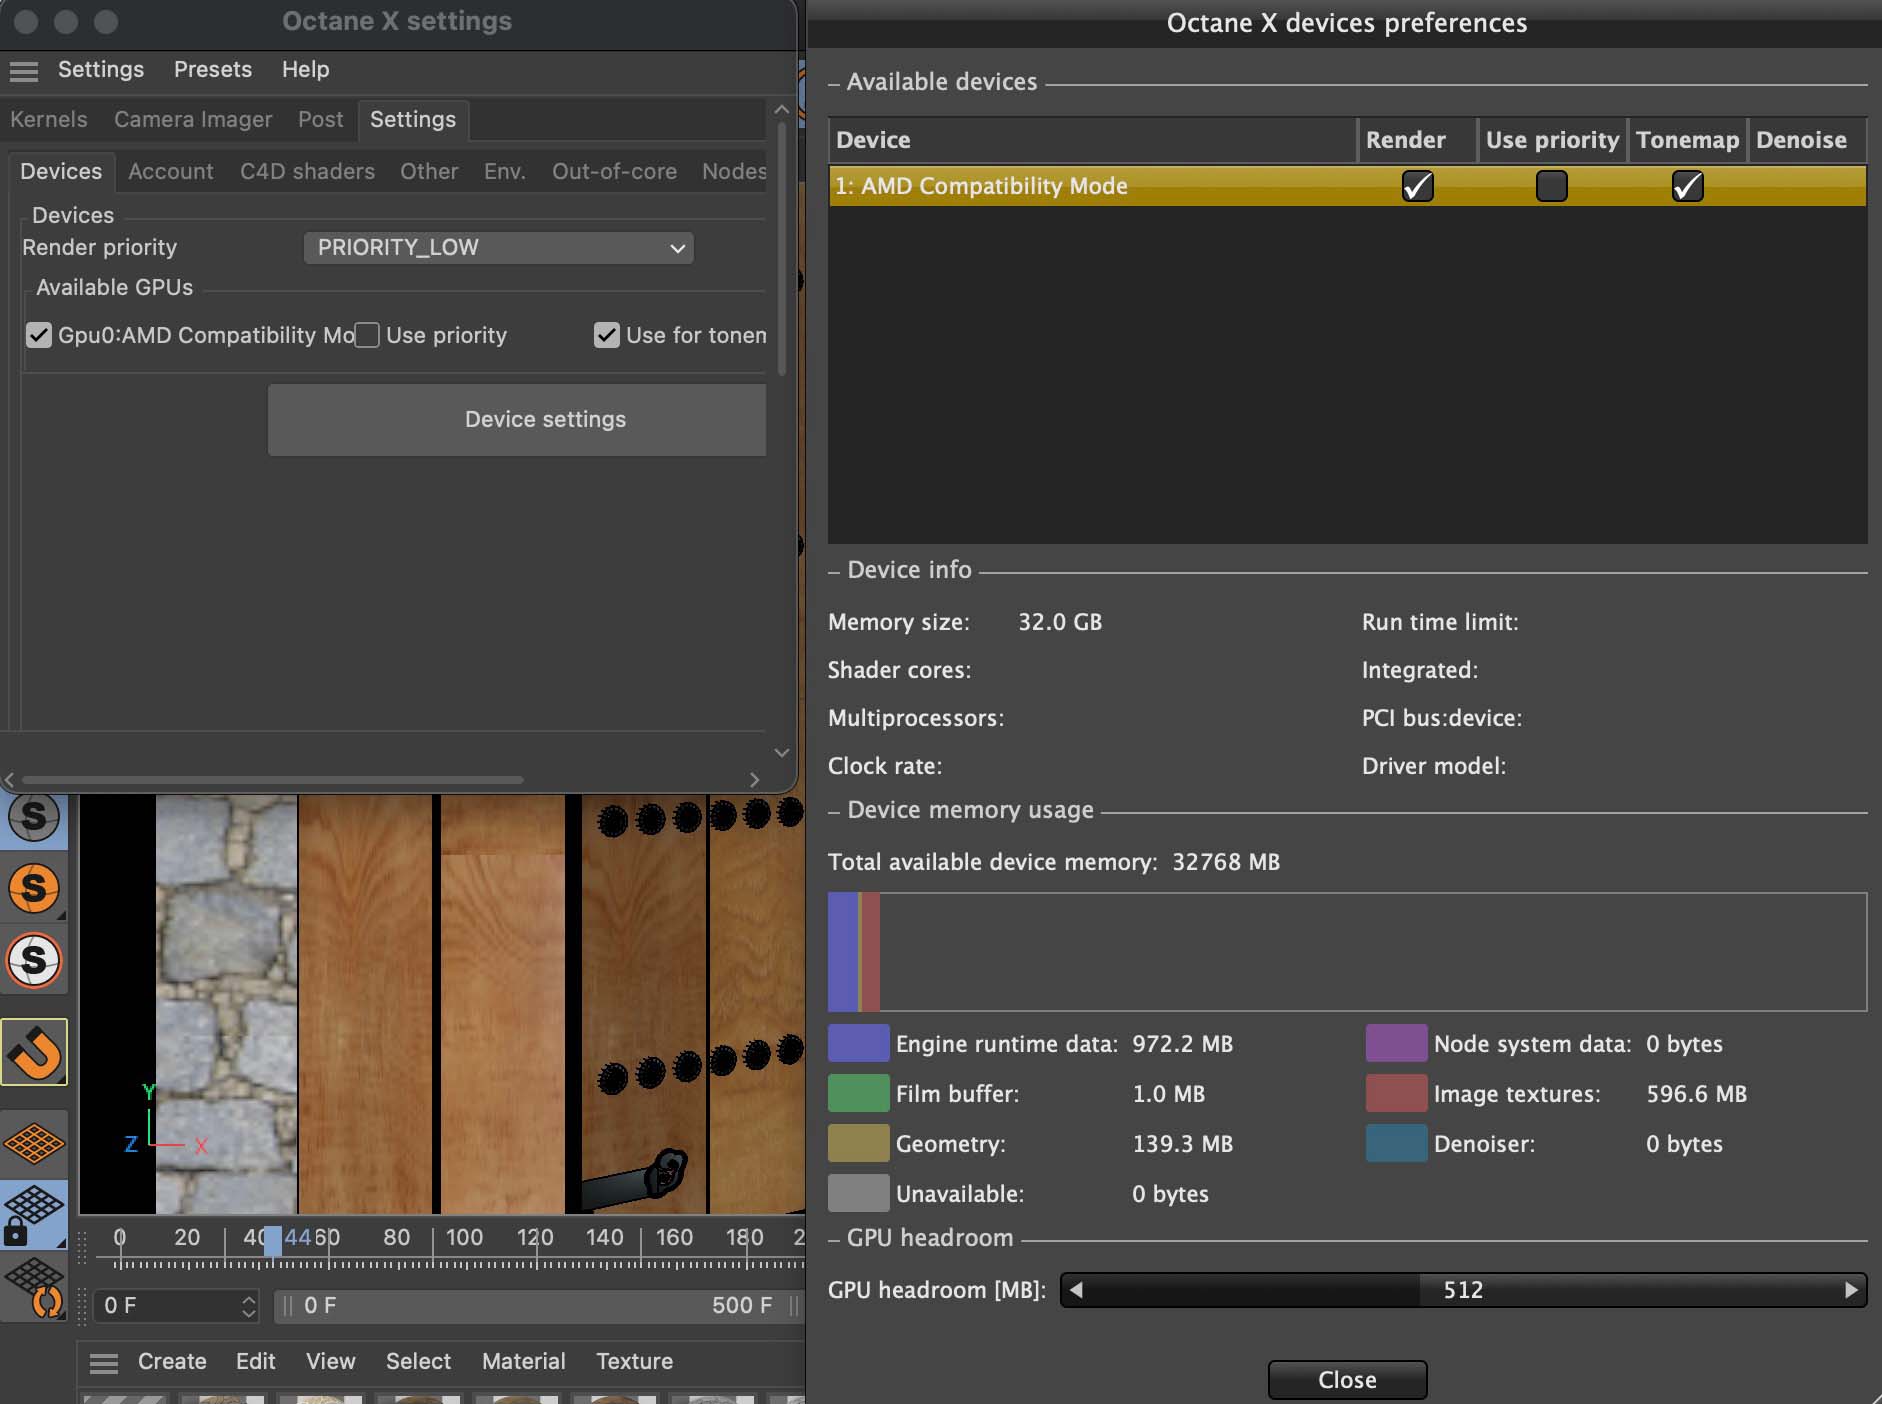Click the locked grid workplane icon
Viewport: 1882px width, 1404px height.
[x=34, y=1214]
